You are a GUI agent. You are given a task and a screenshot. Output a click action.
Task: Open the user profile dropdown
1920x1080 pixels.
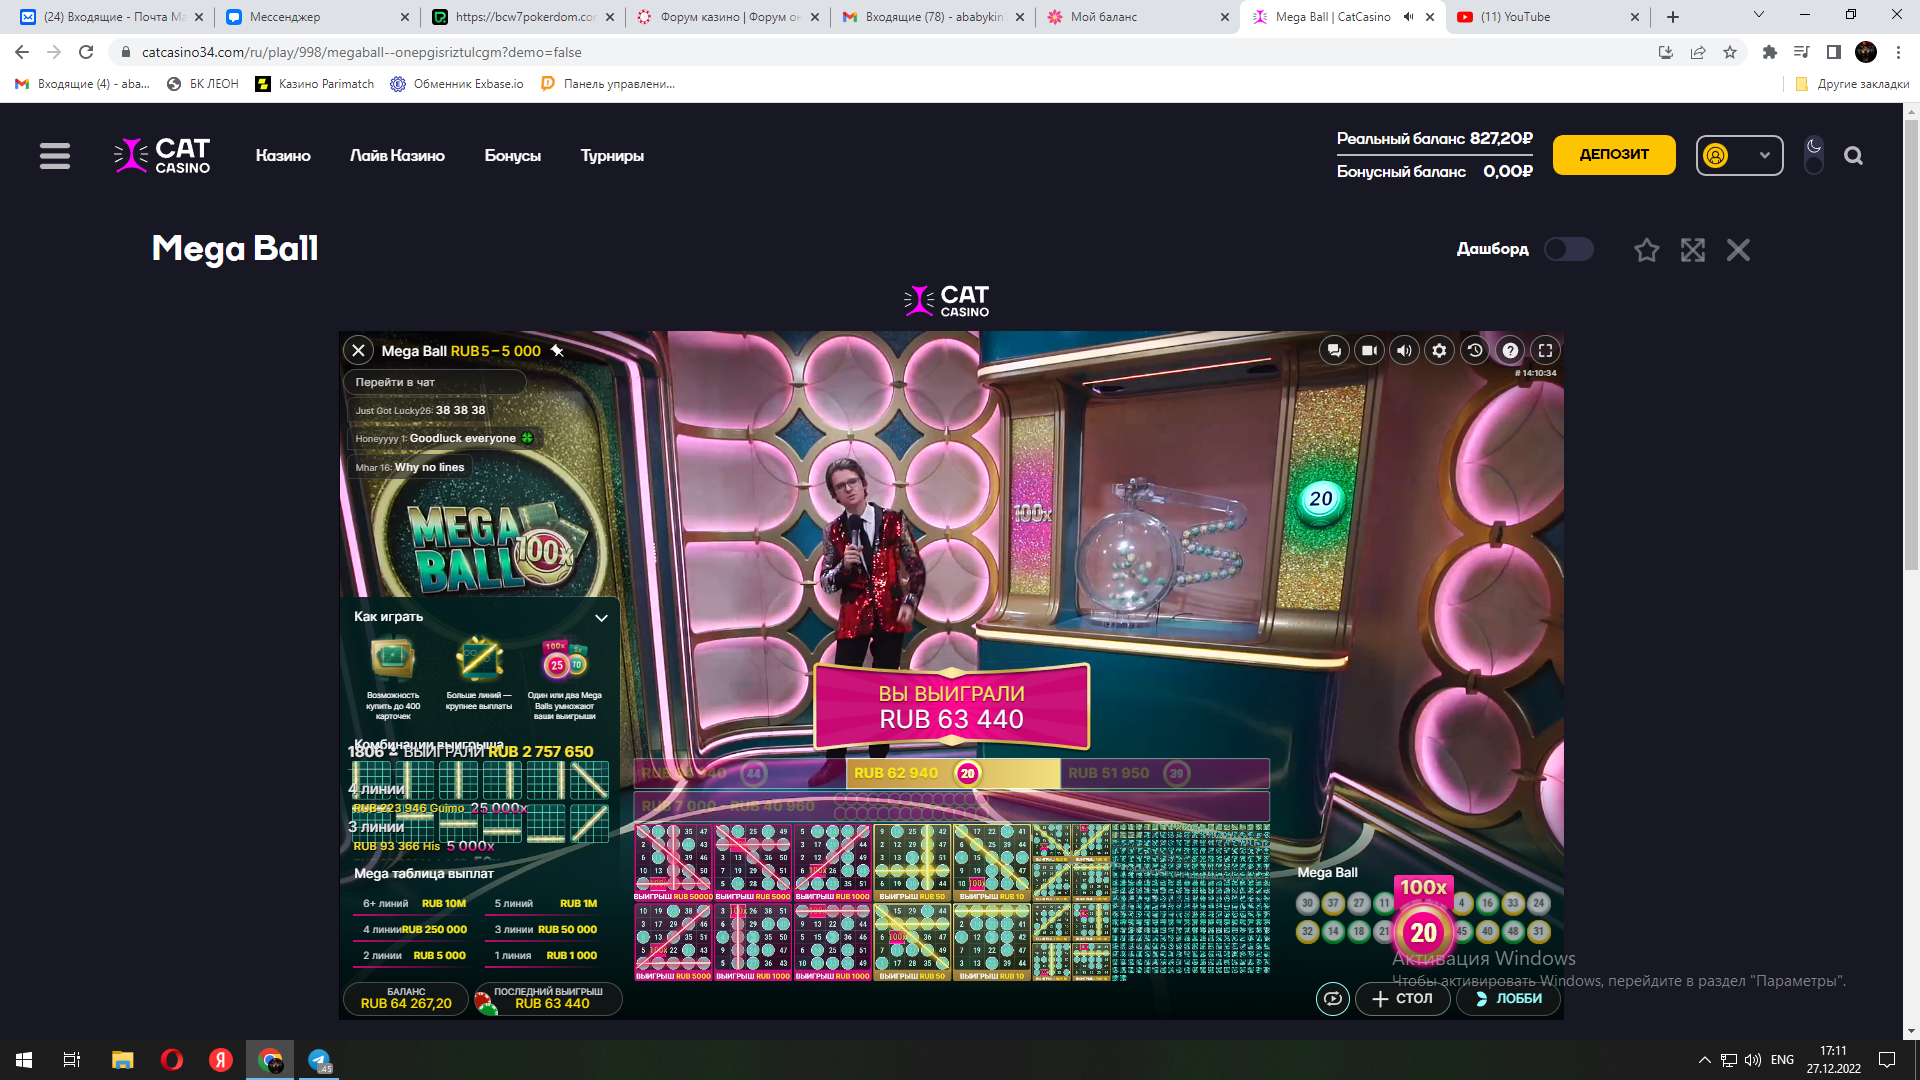coord(1739,155)
